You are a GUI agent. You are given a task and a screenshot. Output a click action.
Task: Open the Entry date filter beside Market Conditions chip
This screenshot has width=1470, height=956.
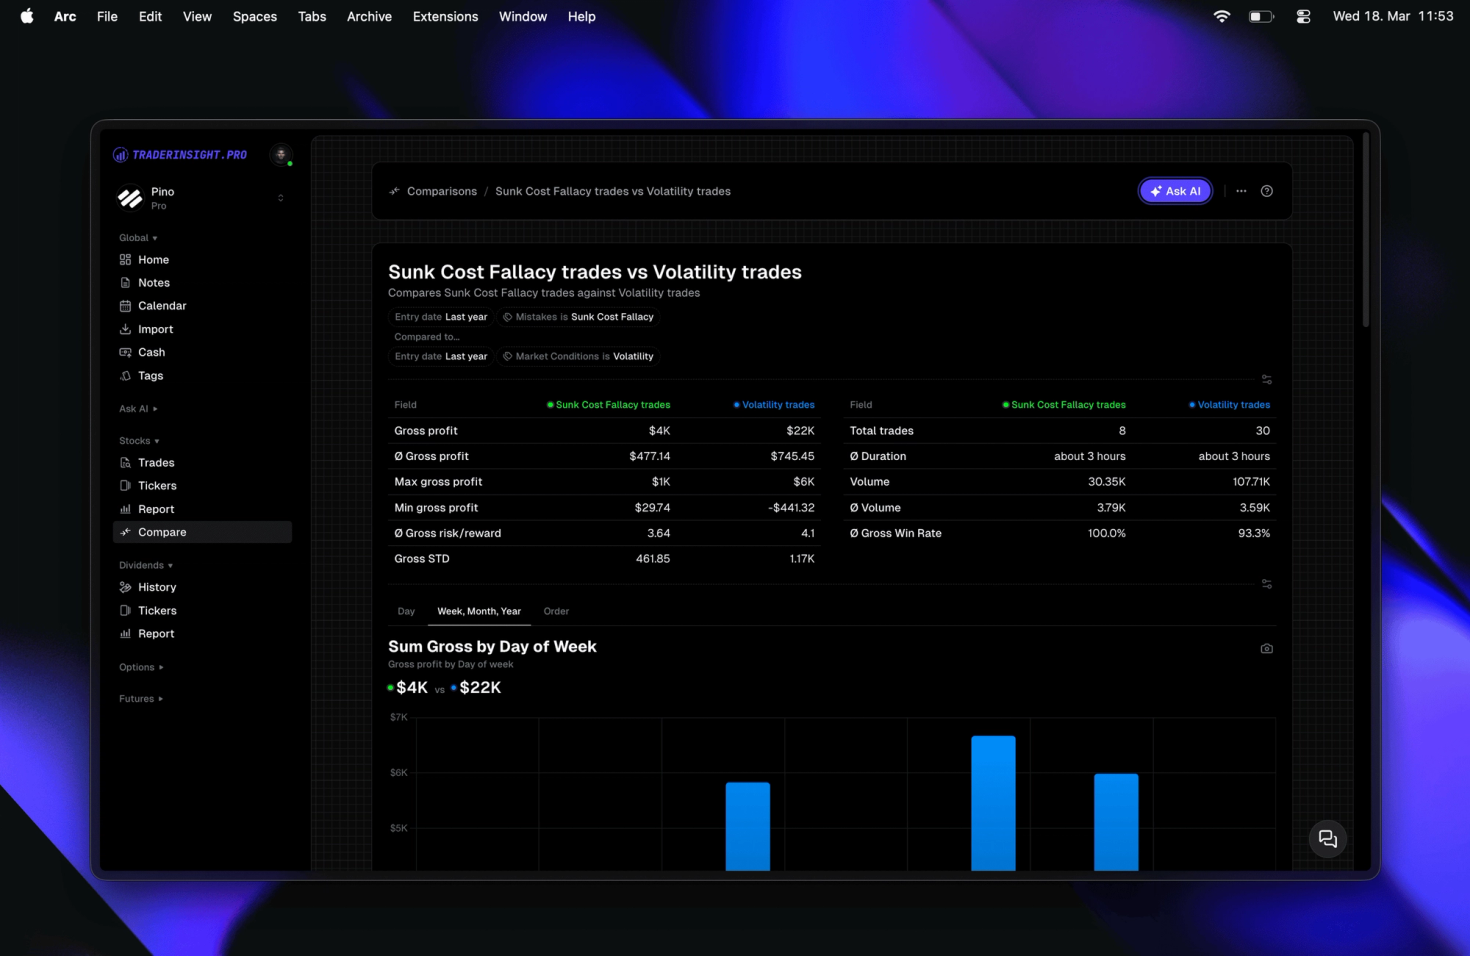click(x=441, y=356)
